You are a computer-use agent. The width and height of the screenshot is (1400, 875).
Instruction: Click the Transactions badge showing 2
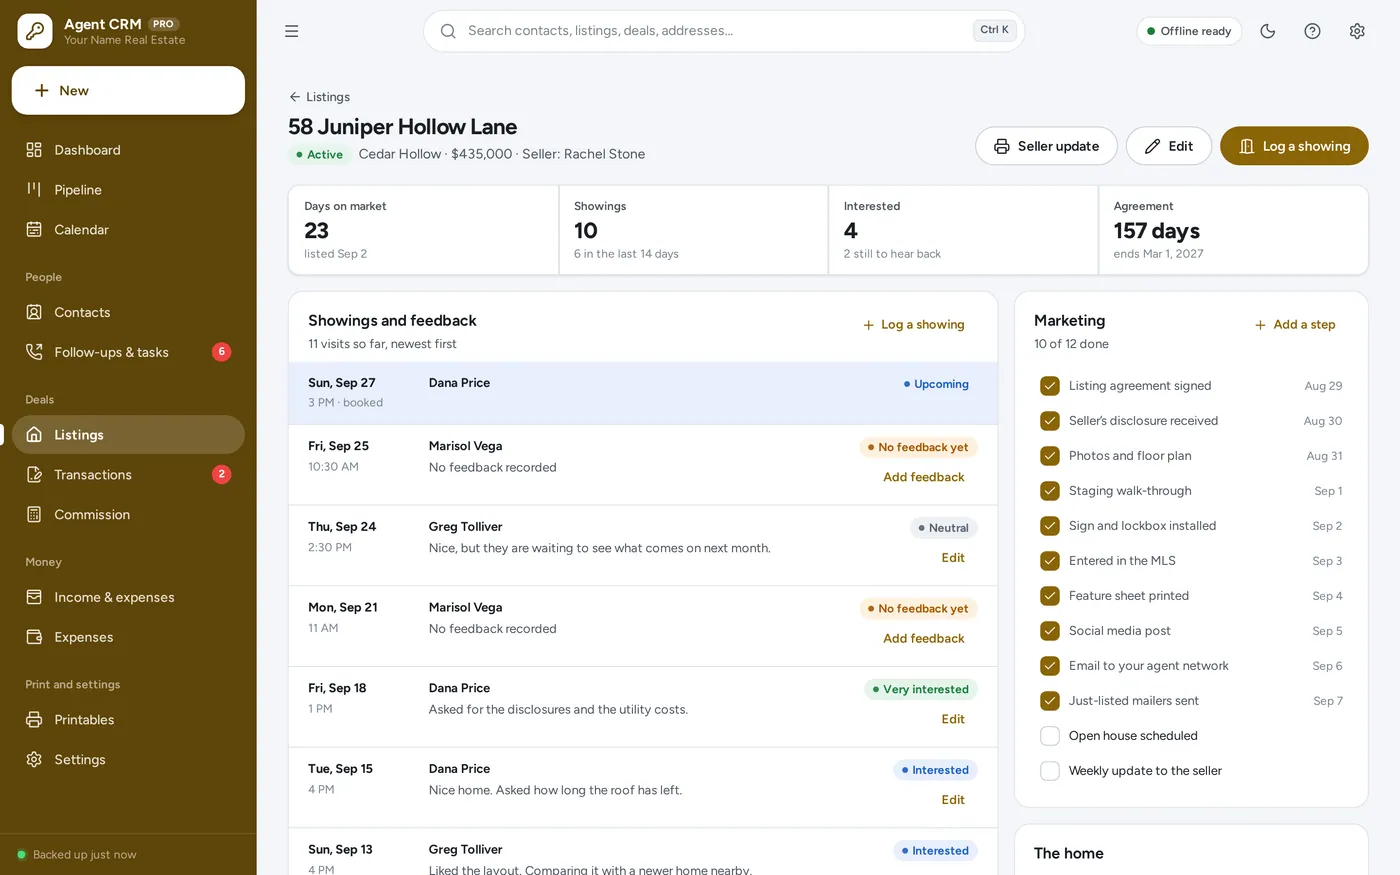(x=222, y=474)
